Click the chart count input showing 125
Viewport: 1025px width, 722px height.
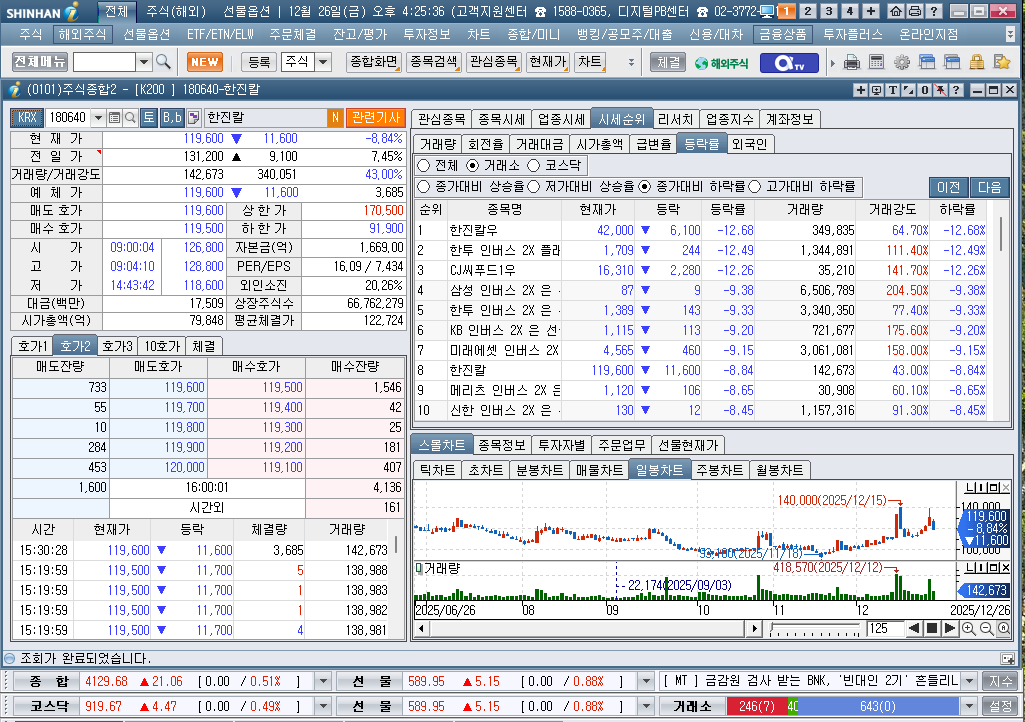pyautogui.click(x=884, y=628)
